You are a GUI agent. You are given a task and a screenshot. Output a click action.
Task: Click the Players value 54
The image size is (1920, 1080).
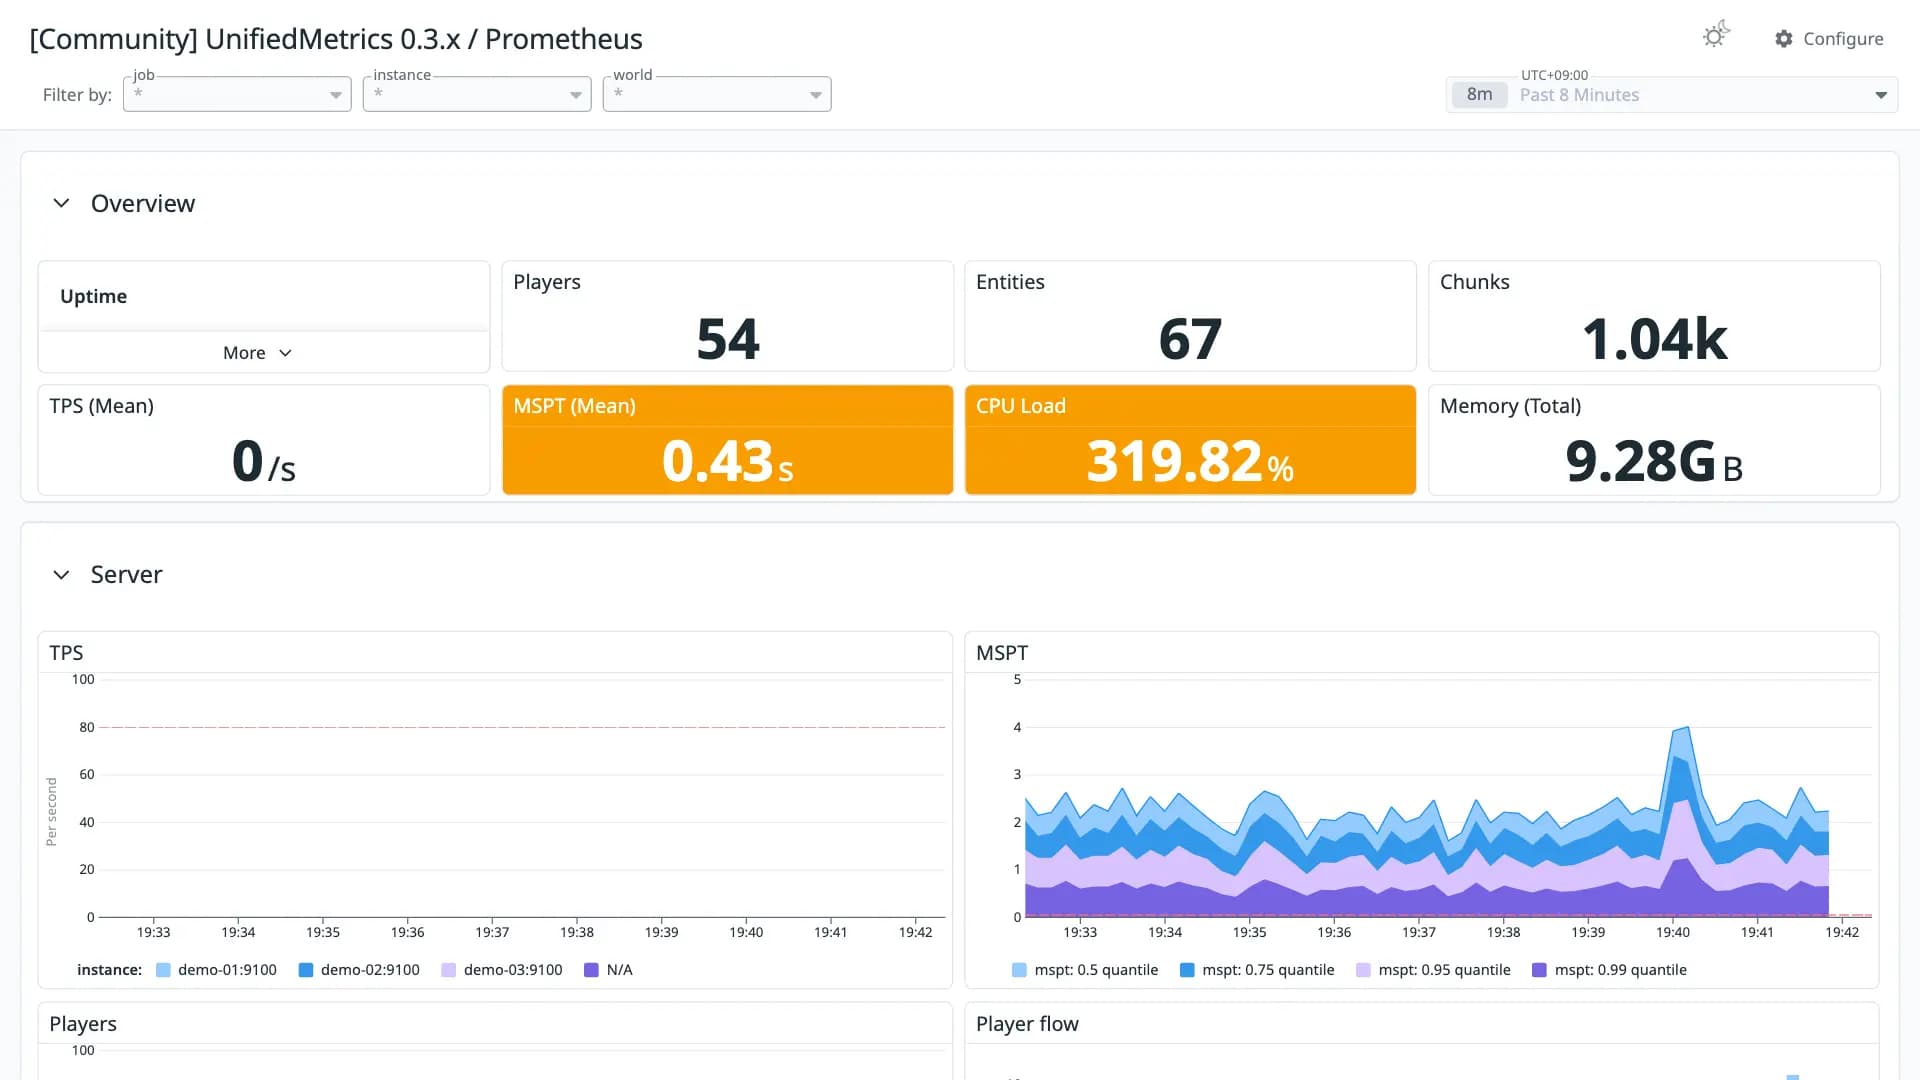click(728, 338)
